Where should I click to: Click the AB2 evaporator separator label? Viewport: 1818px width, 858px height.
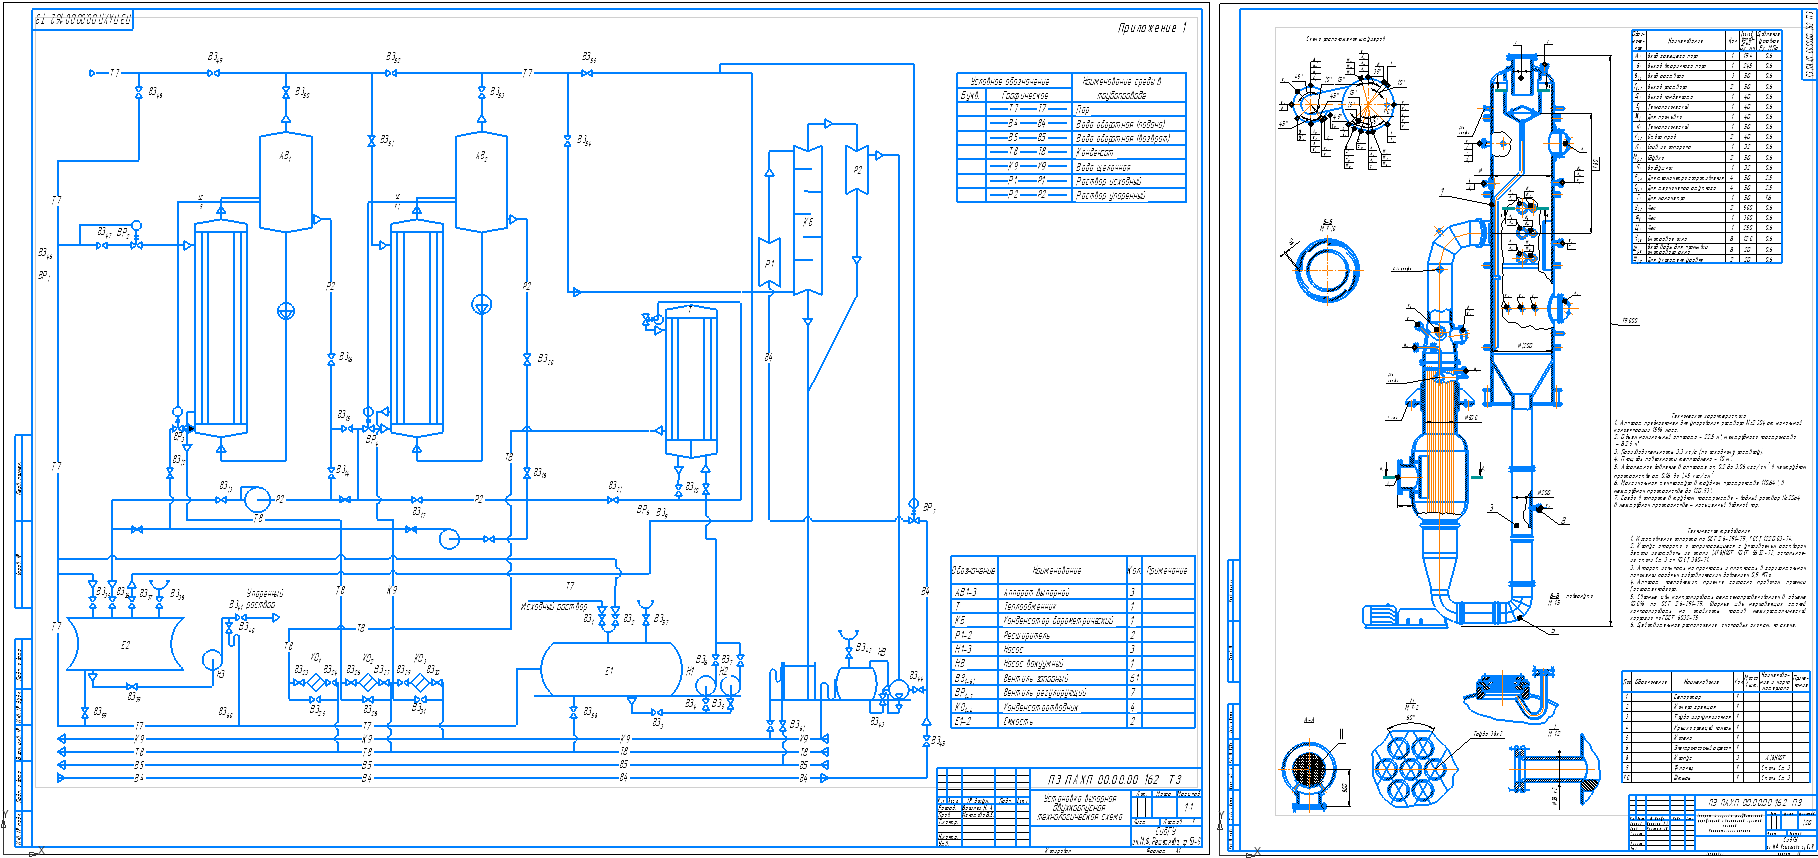481,156
